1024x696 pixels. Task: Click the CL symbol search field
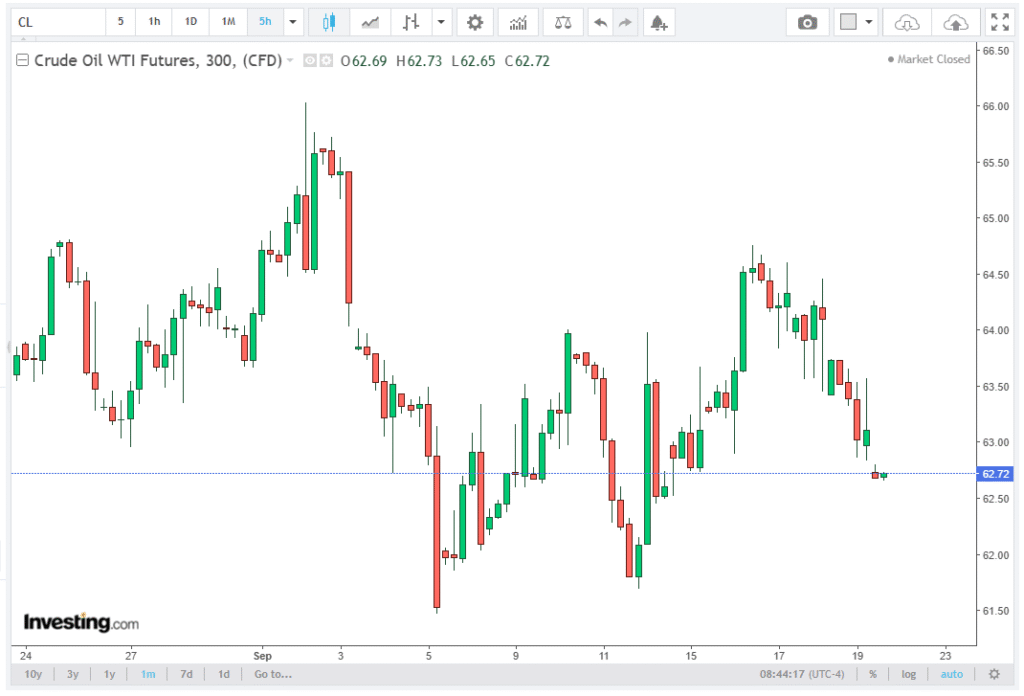point(58,22)
